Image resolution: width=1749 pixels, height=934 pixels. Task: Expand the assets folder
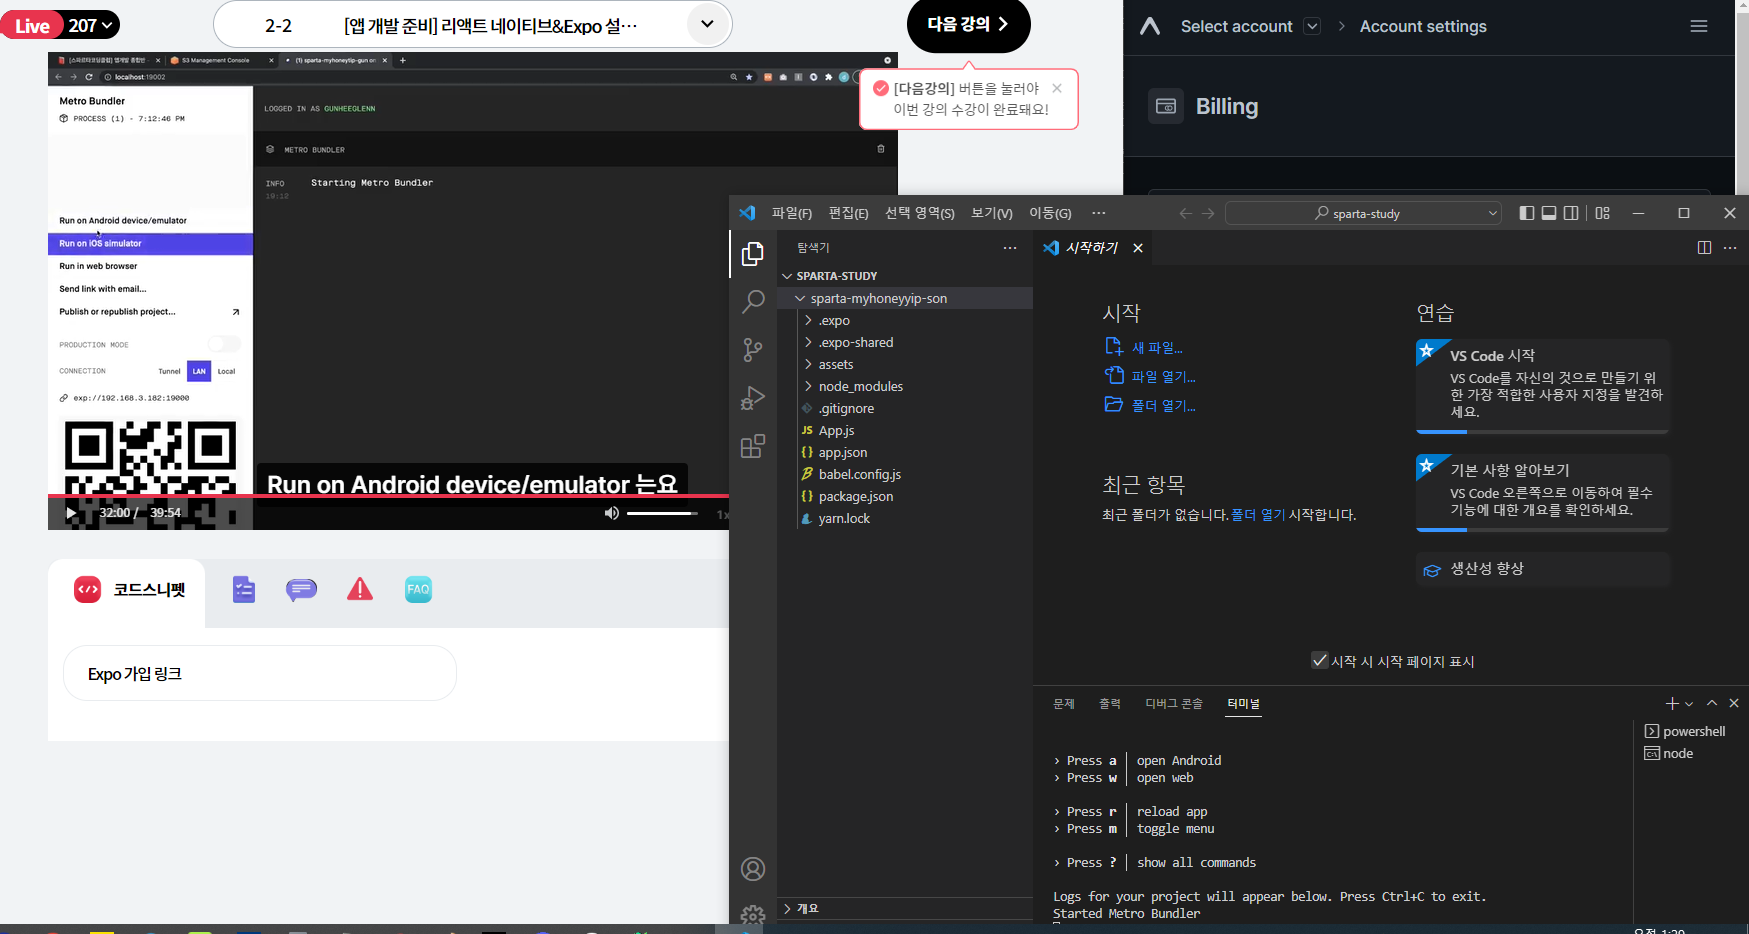pos(808,364)
